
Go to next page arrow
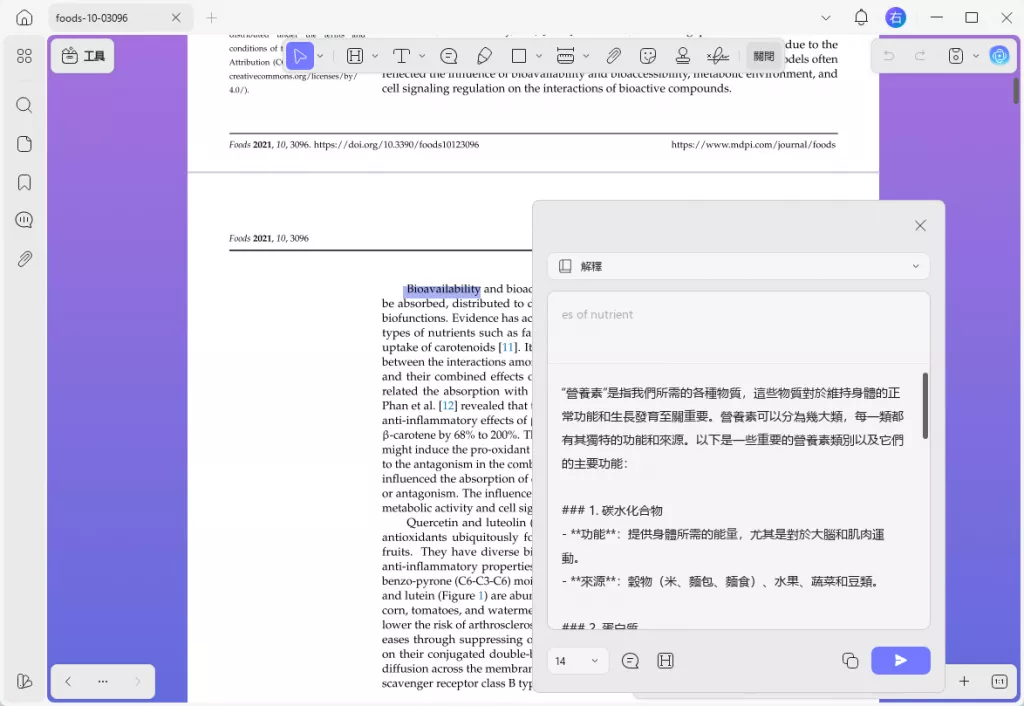coord(137,681)
